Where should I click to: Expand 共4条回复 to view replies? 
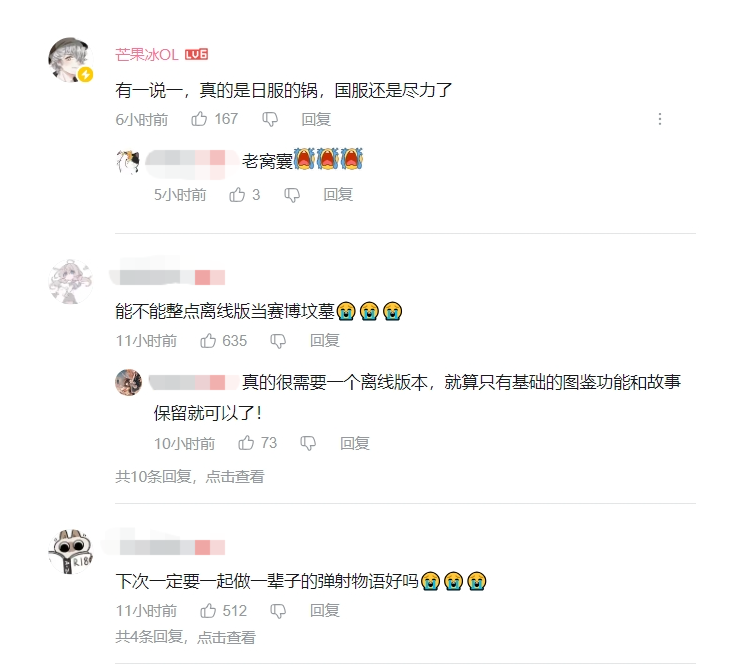click(186, 637)
